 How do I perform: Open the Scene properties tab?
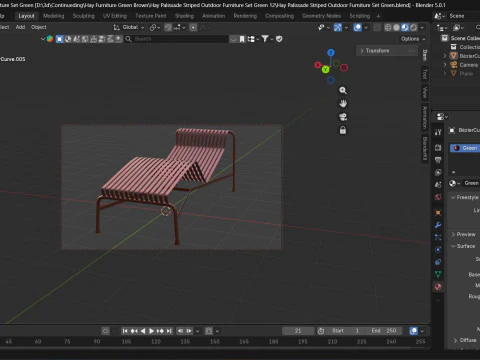click(438, 185)
